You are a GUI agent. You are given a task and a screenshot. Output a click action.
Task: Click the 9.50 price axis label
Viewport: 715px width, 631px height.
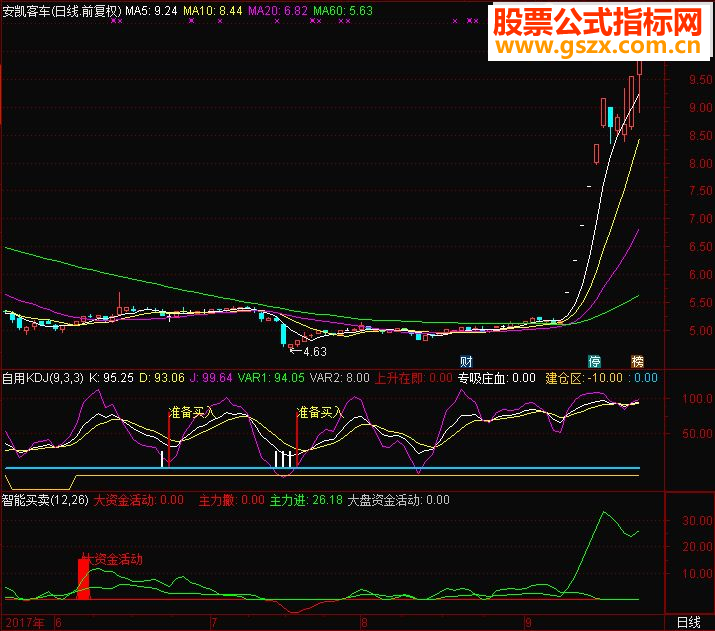700,80
